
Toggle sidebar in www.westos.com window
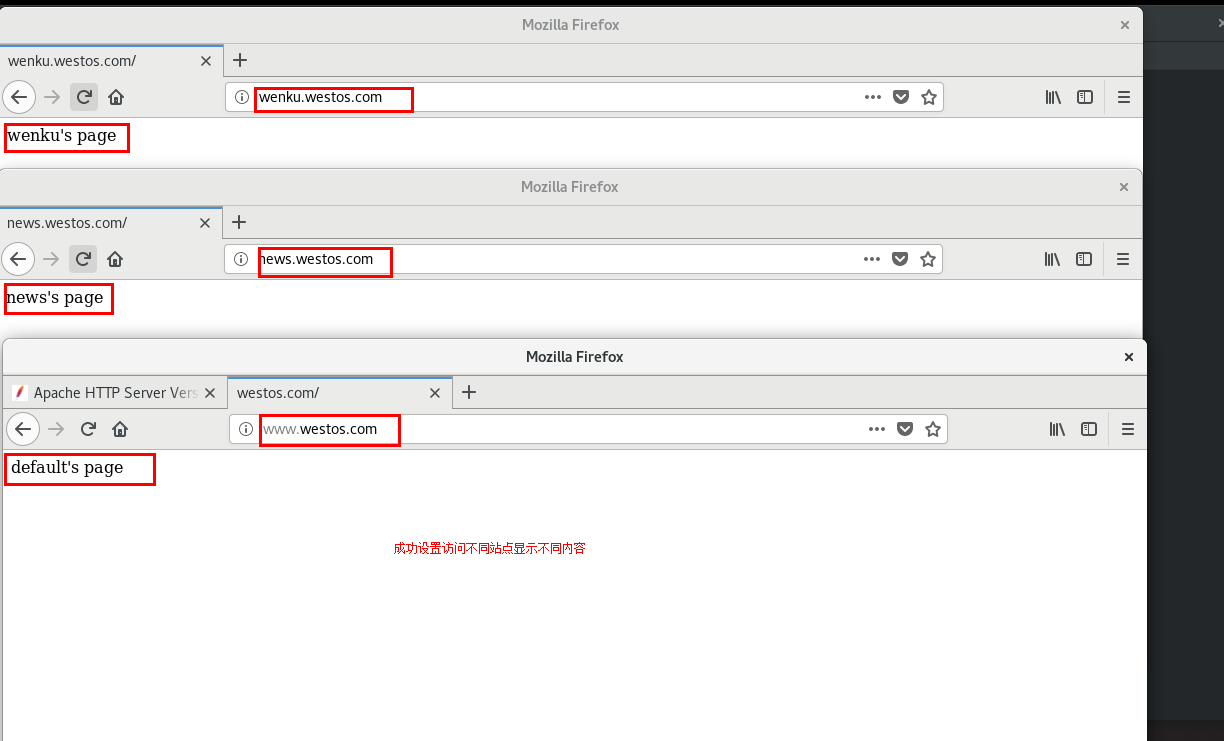[x=1089, y=429]
